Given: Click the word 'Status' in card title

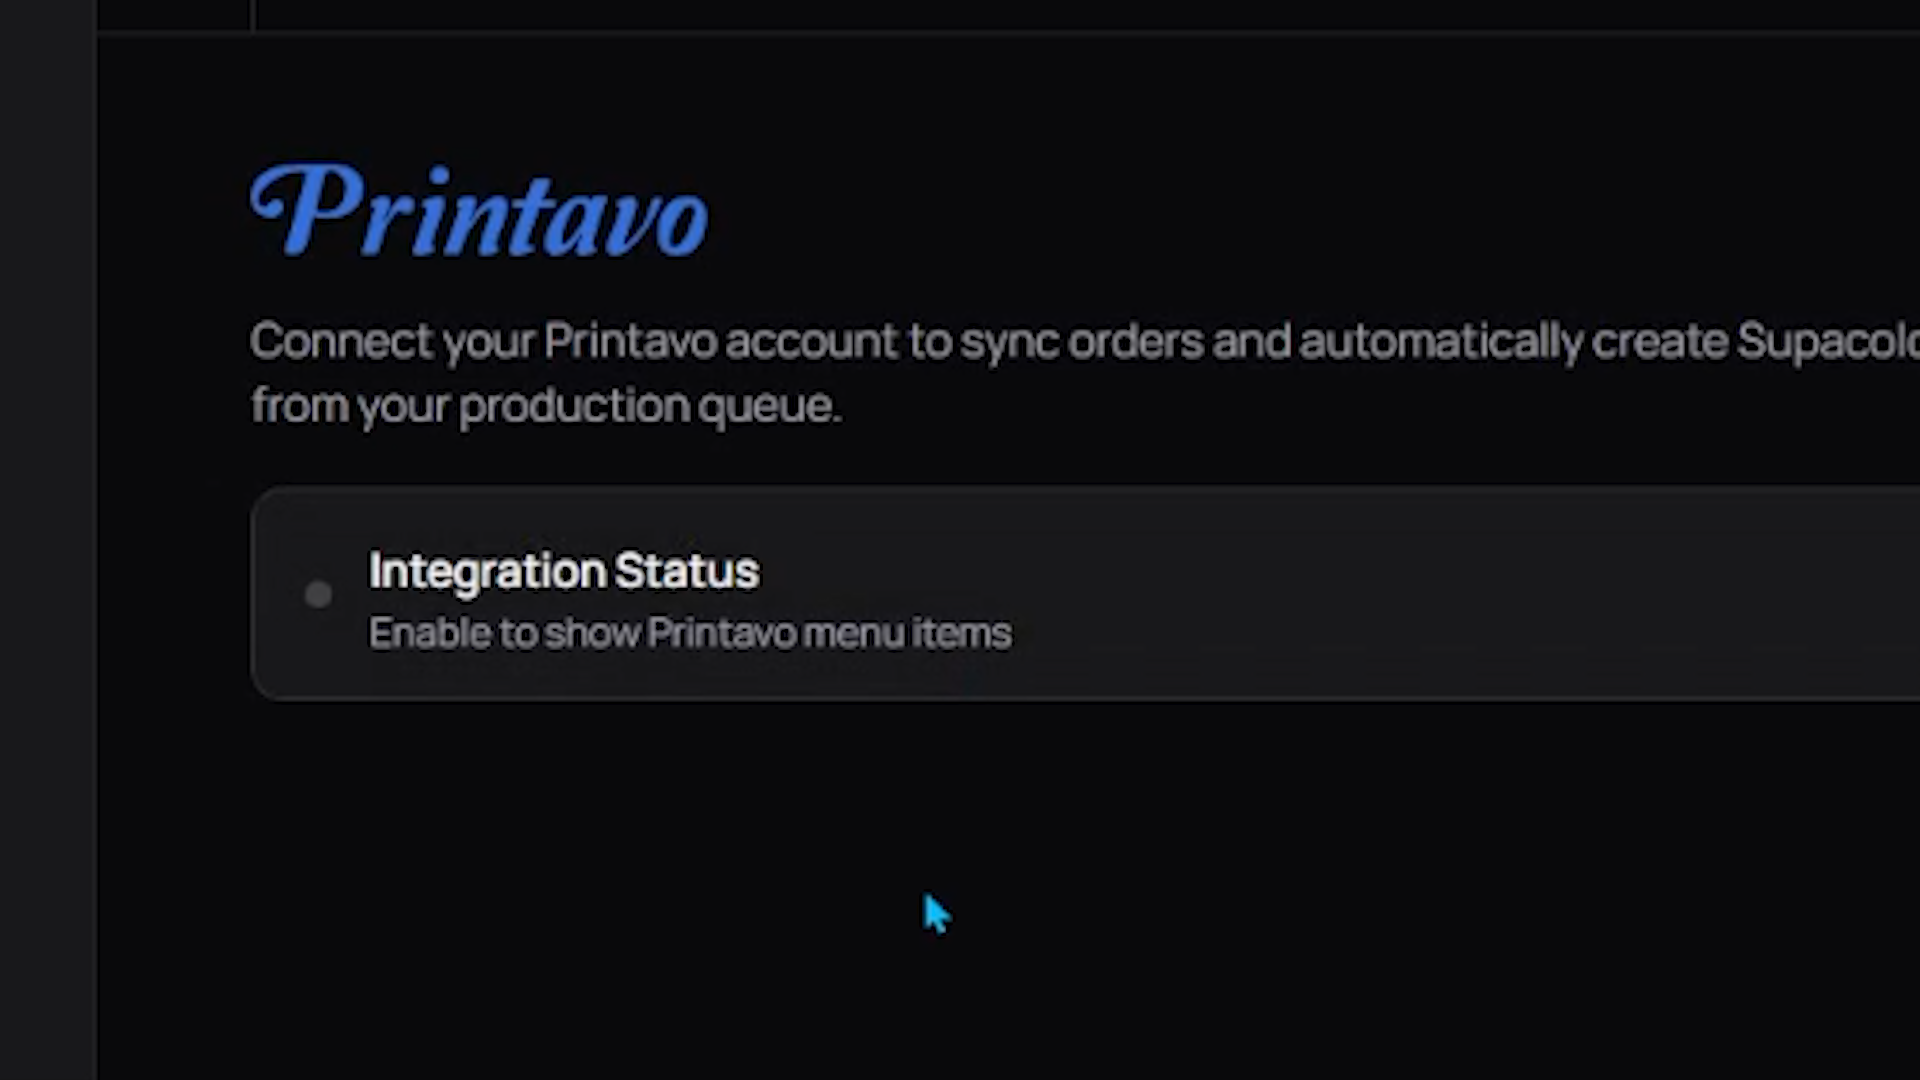Looking at the screenshot, I should point(686,571).
